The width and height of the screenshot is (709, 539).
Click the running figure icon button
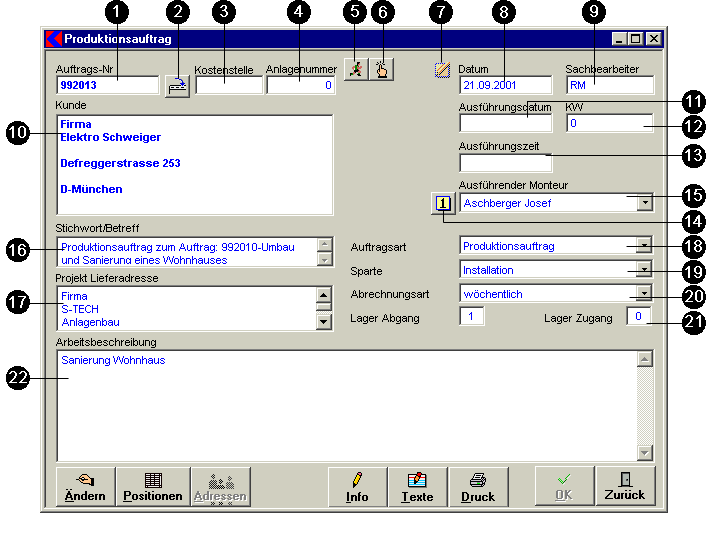(355, 69)
